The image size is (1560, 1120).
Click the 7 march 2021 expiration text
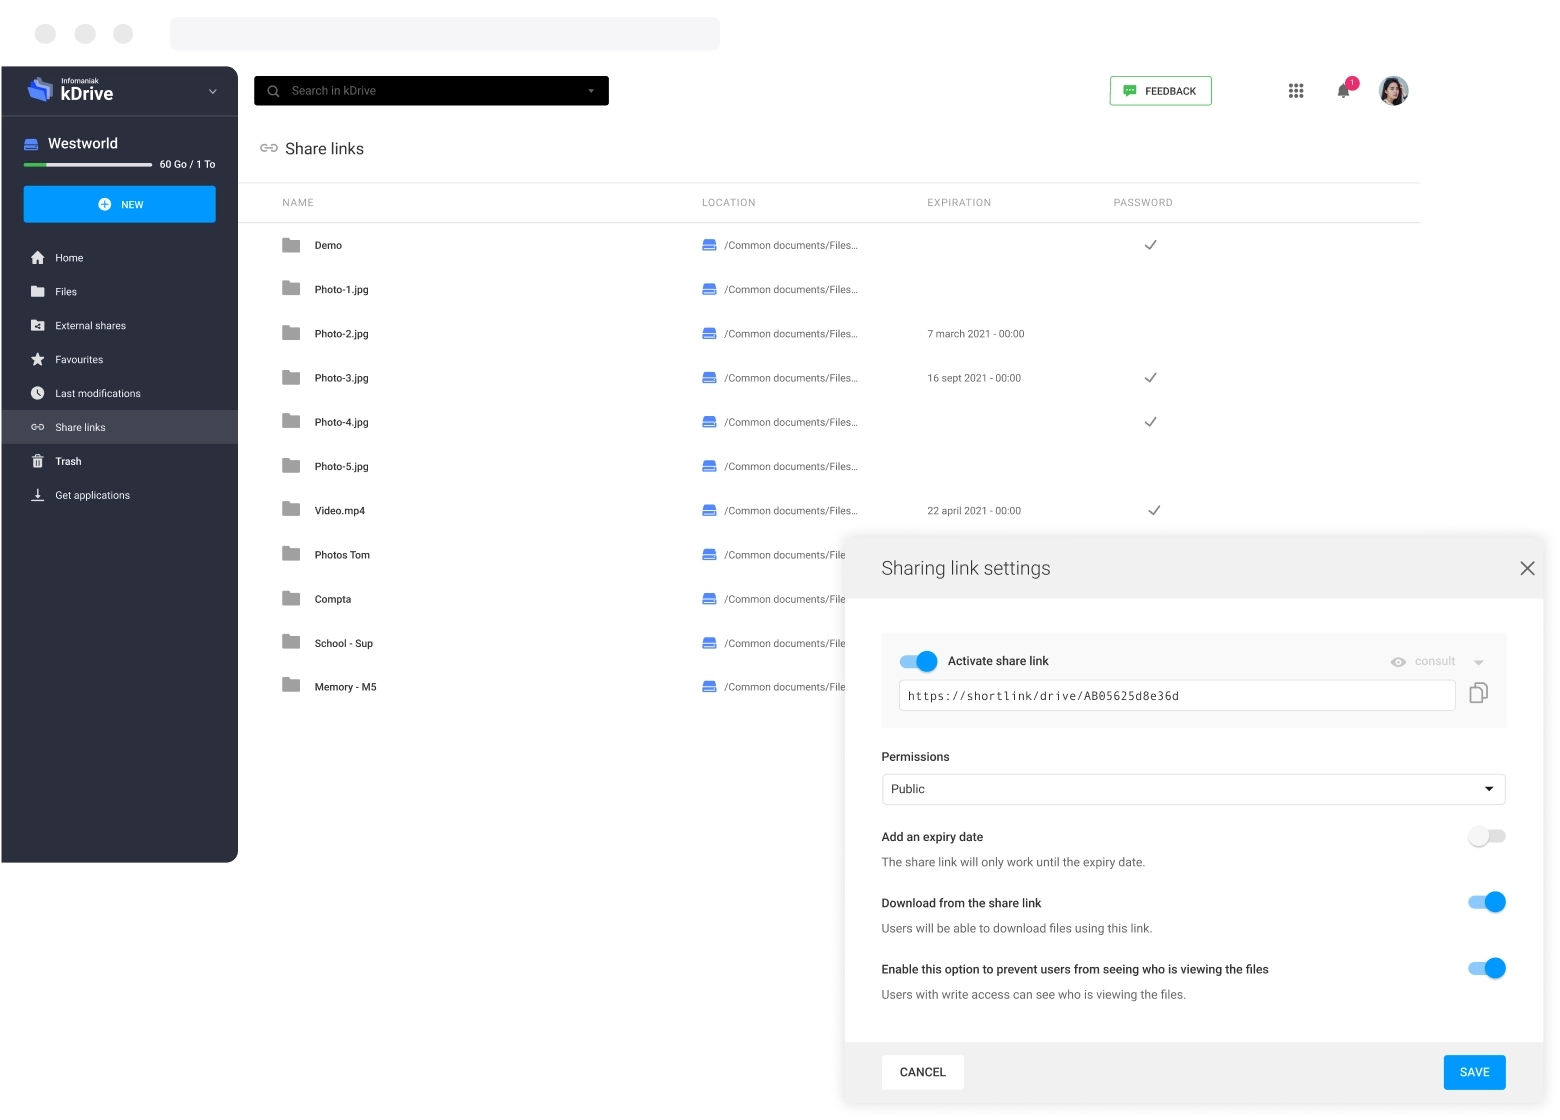pos(975,334)
